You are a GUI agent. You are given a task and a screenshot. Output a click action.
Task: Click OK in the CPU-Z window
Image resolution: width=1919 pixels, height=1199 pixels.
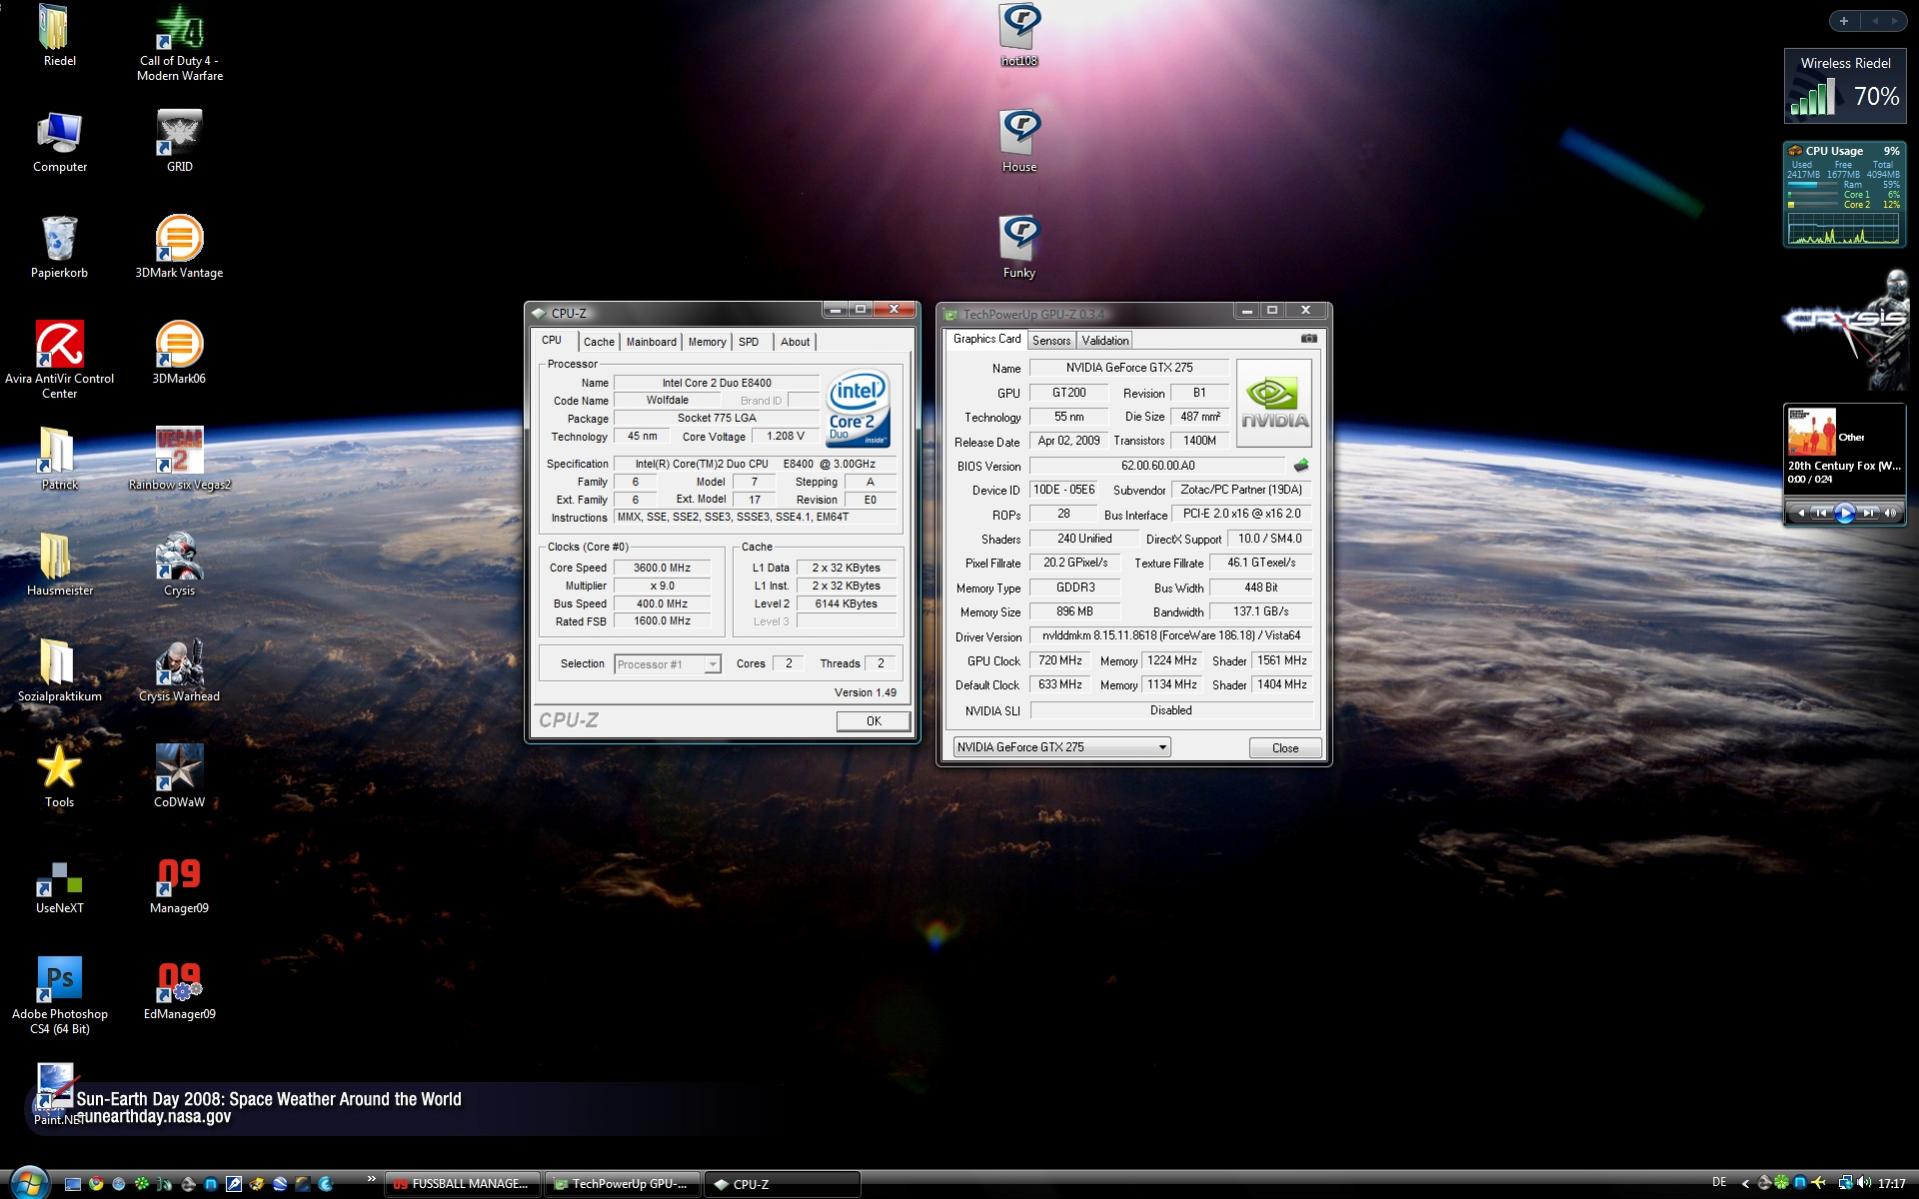point(873,721)
